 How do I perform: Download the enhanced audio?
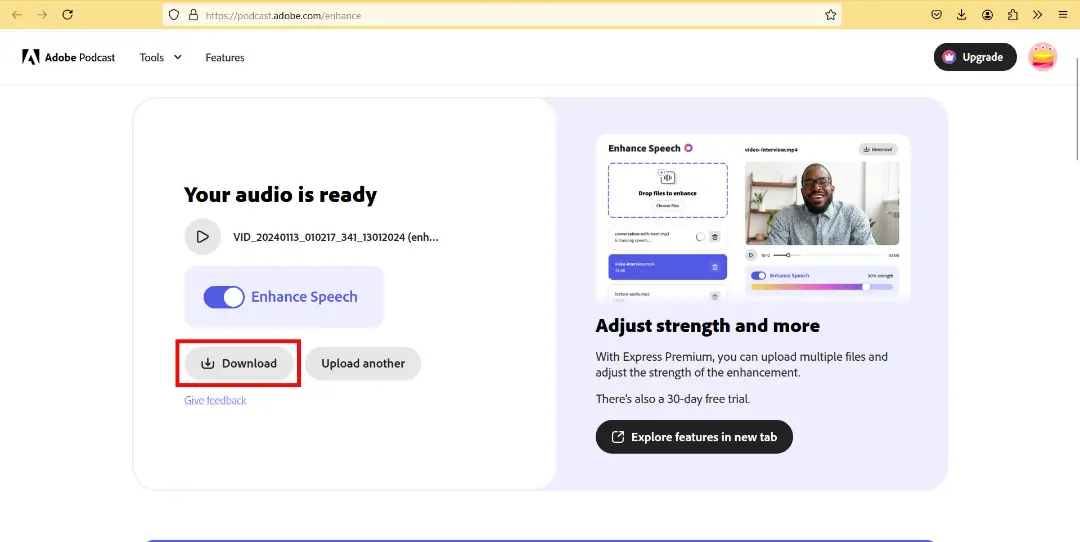pyautogui.click(x=239, y=364)
